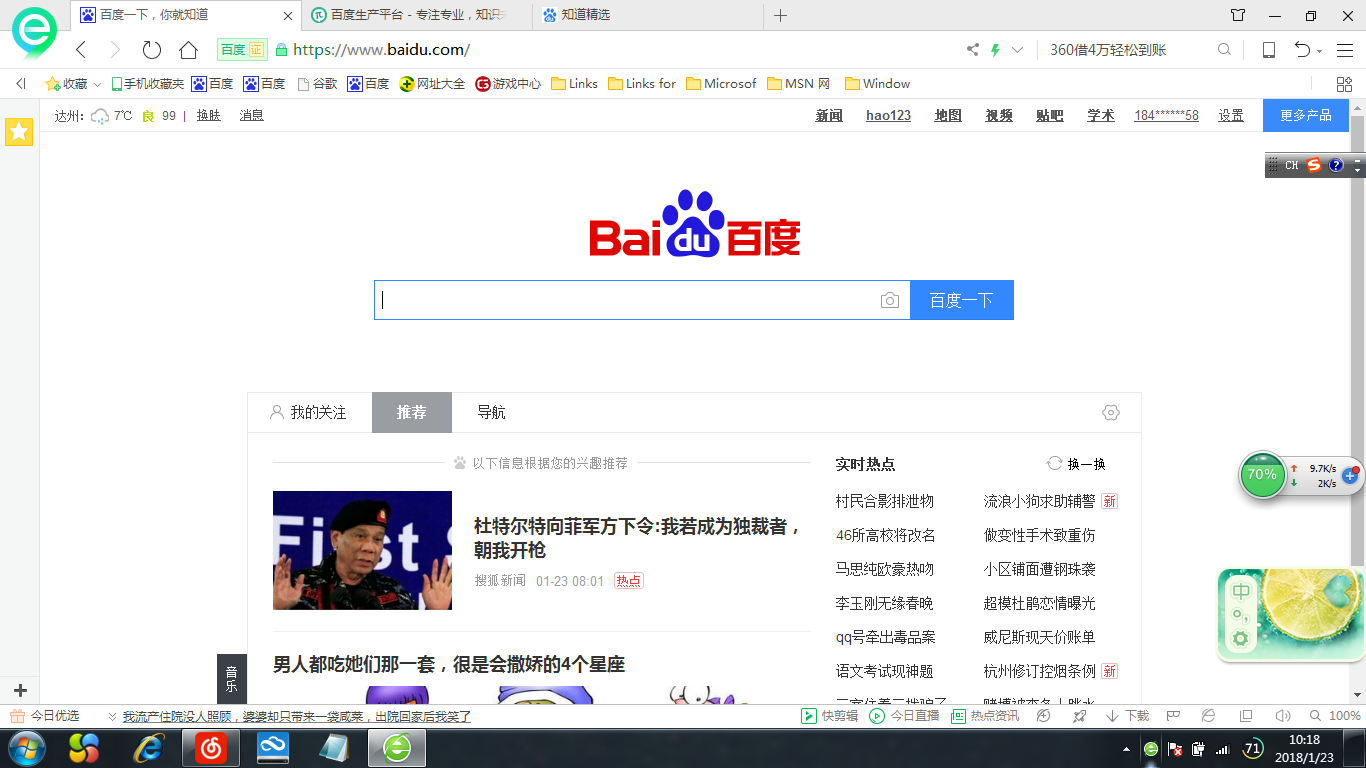Screen dimensions: 1366x768
Task: Click the address bar URL field
Action: pyautogui.click(x=620, y=50)
